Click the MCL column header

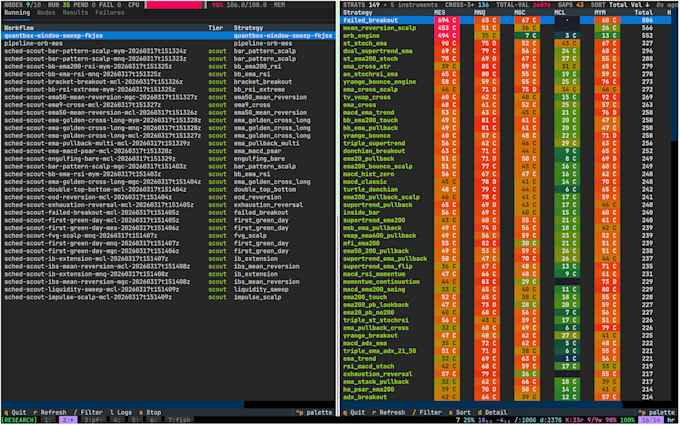[x=560, y=13]
